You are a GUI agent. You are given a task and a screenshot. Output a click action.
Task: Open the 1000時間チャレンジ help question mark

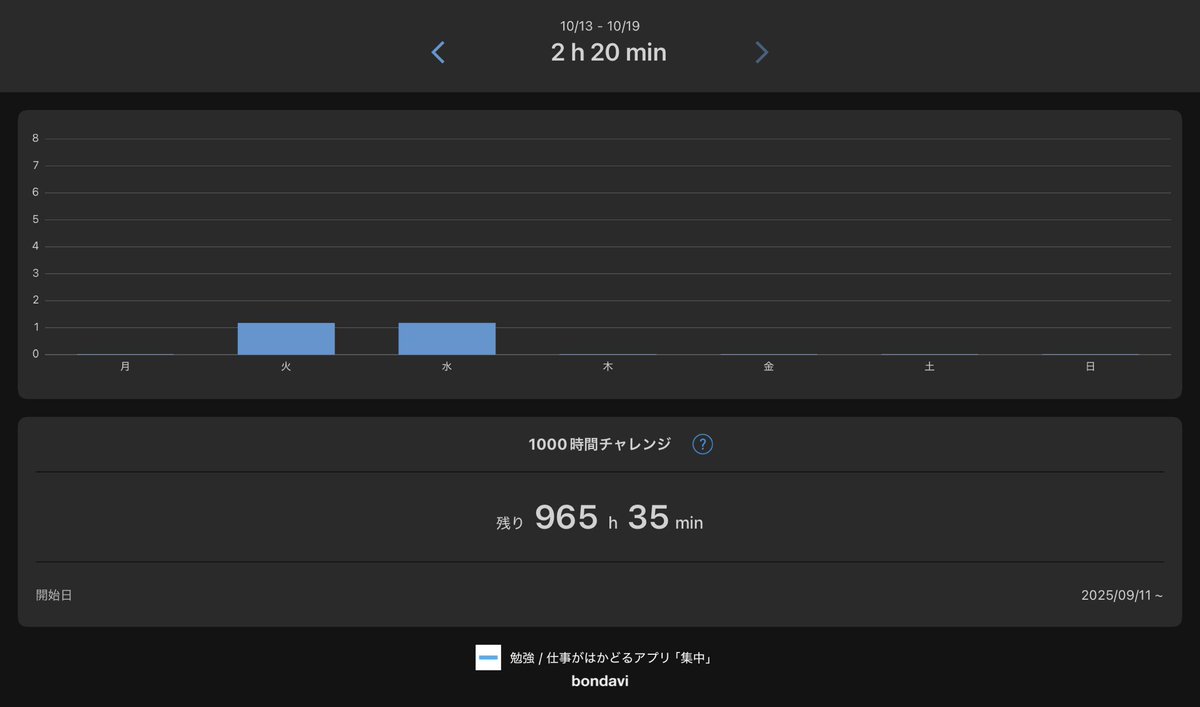(702, 444)
